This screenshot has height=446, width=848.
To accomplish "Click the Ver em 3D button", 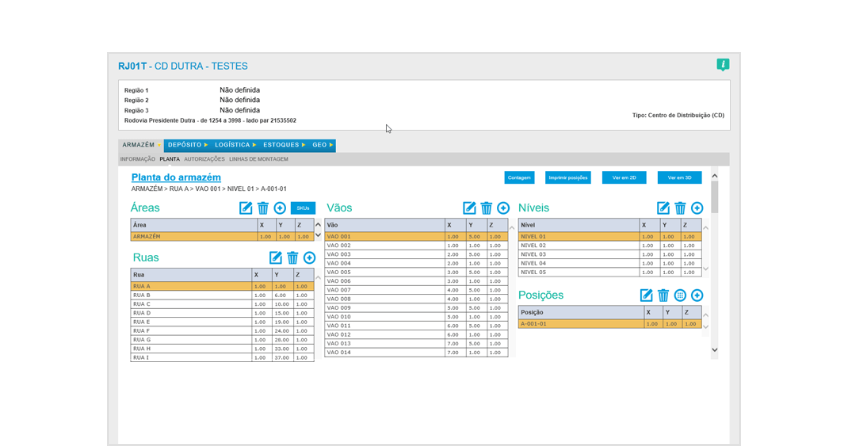I will (x=679, y=178).
